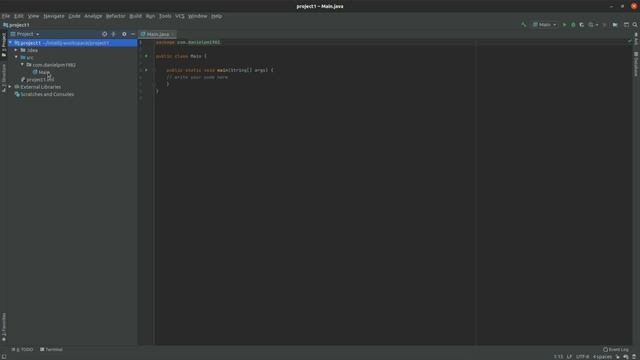
Task: Click the Run gutter arrow beside class Main
Action: click(x=146, y=56)
